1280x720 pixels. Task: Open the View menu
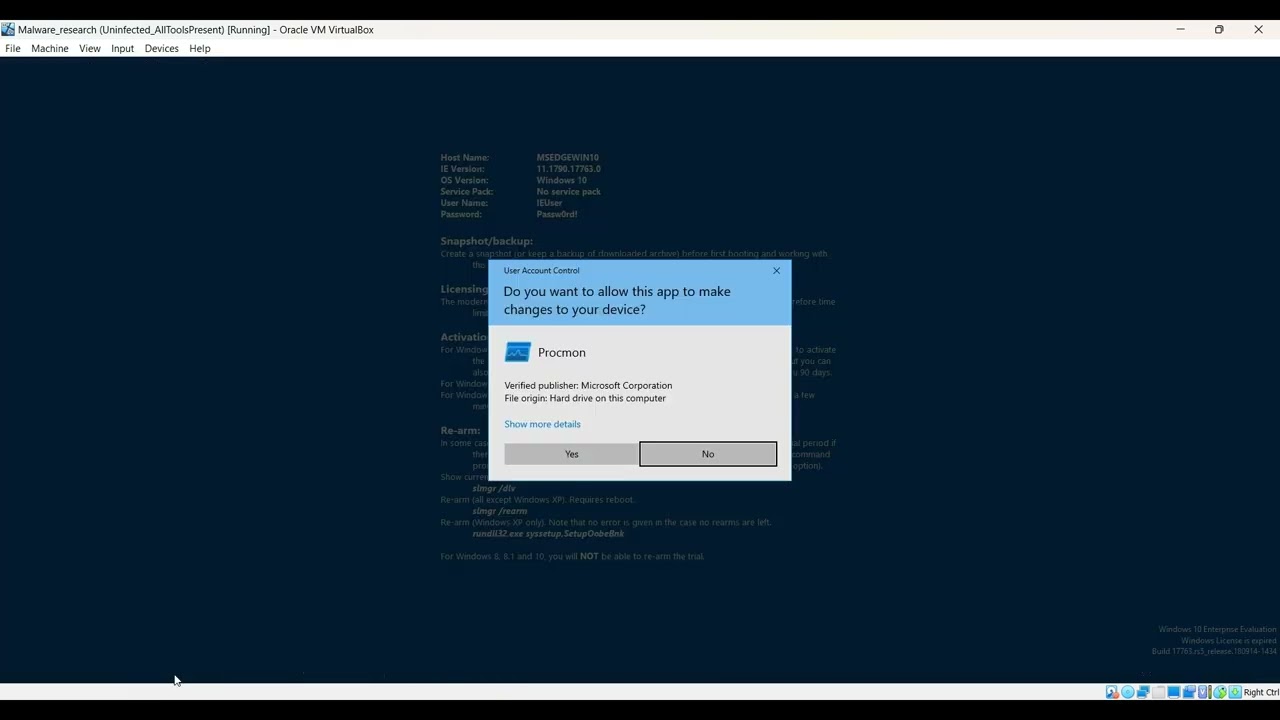[90, 48]
